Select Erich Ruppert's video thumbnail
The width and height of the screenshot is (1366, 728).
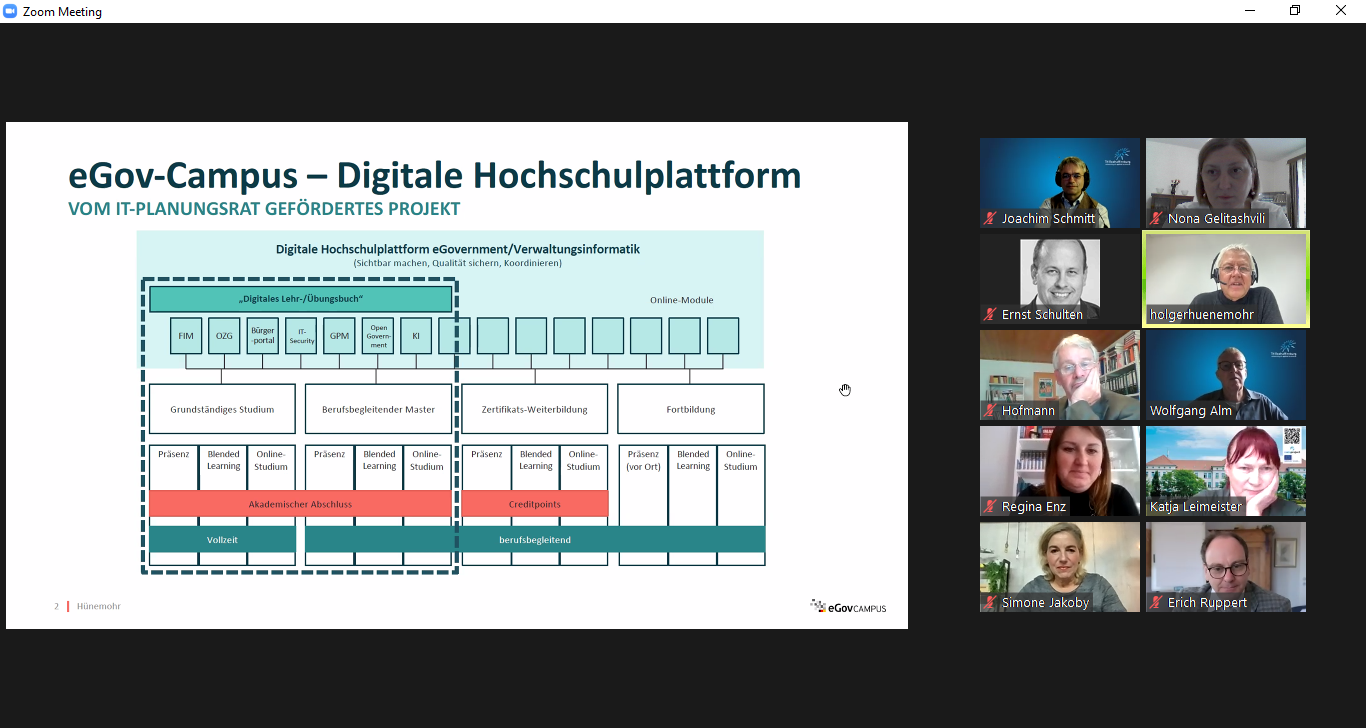1226,567
